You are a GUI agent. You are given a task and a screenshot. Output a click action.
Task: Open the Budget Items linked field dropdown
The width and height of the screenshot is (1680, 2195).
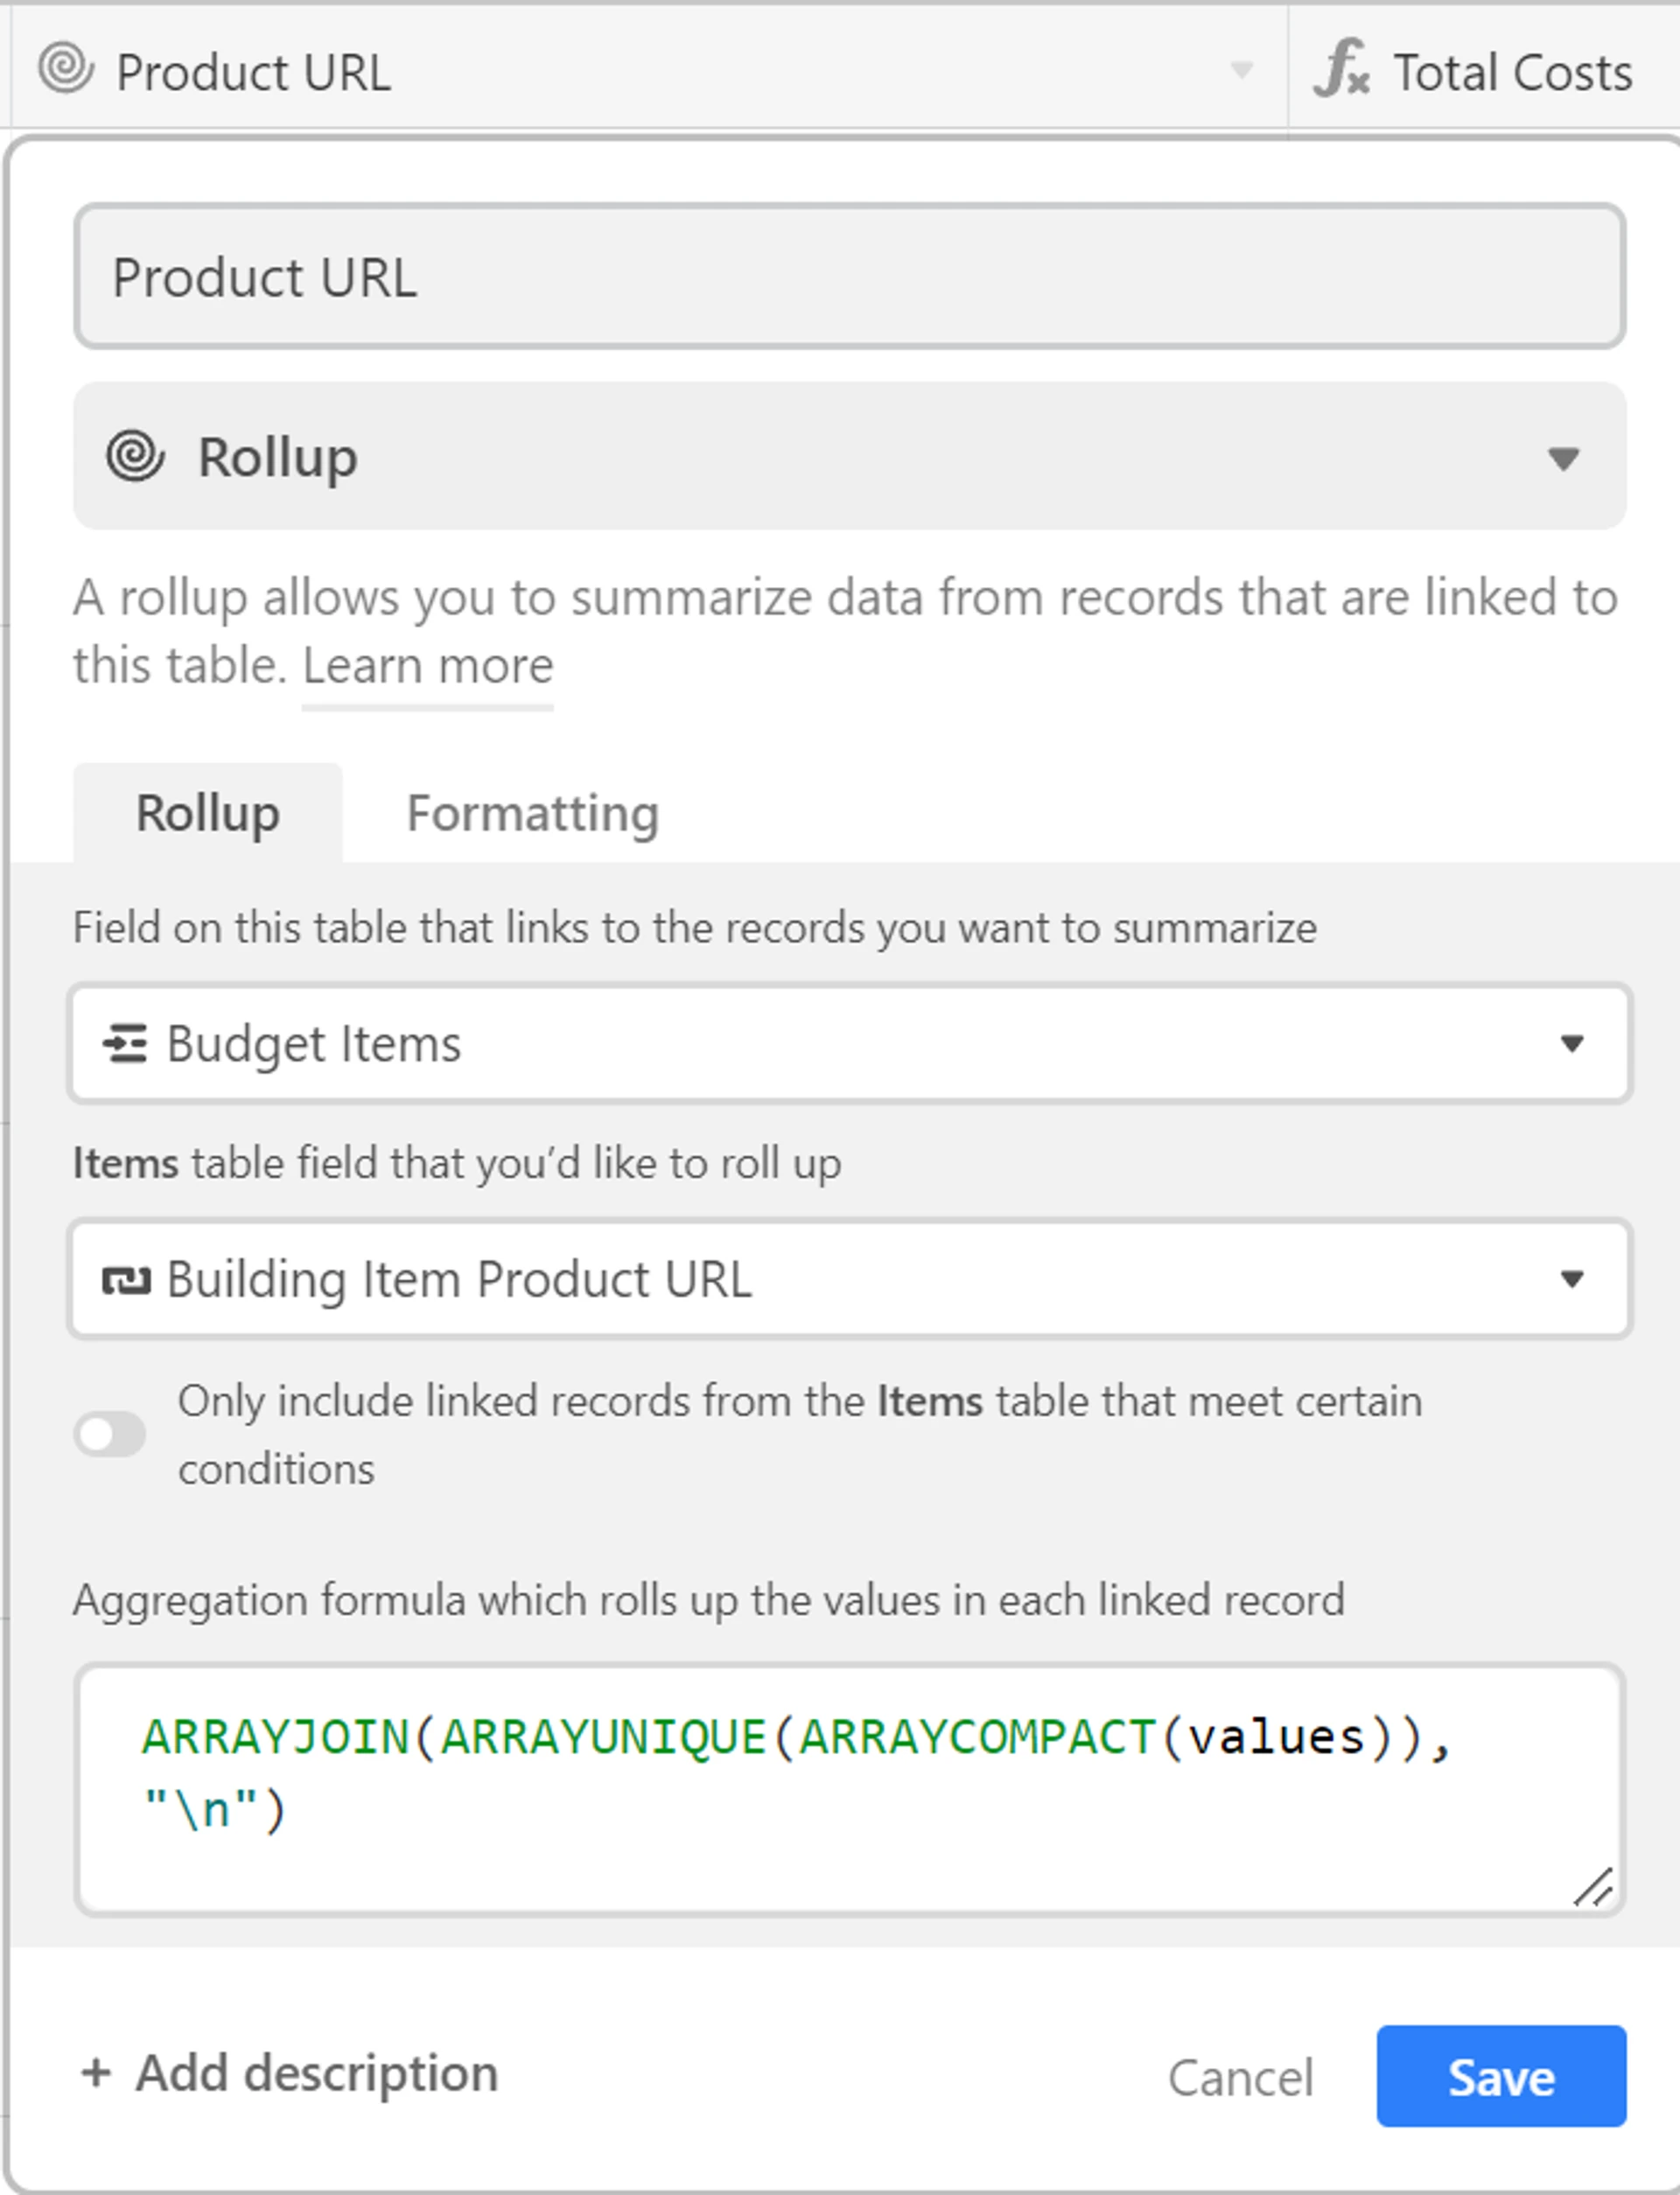pos(1571,1044)
